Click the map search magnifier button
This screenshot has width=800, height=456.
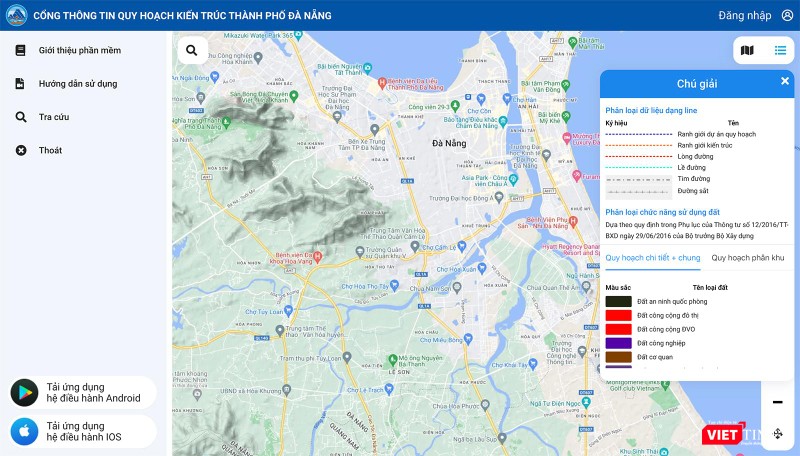pos(192,50)
